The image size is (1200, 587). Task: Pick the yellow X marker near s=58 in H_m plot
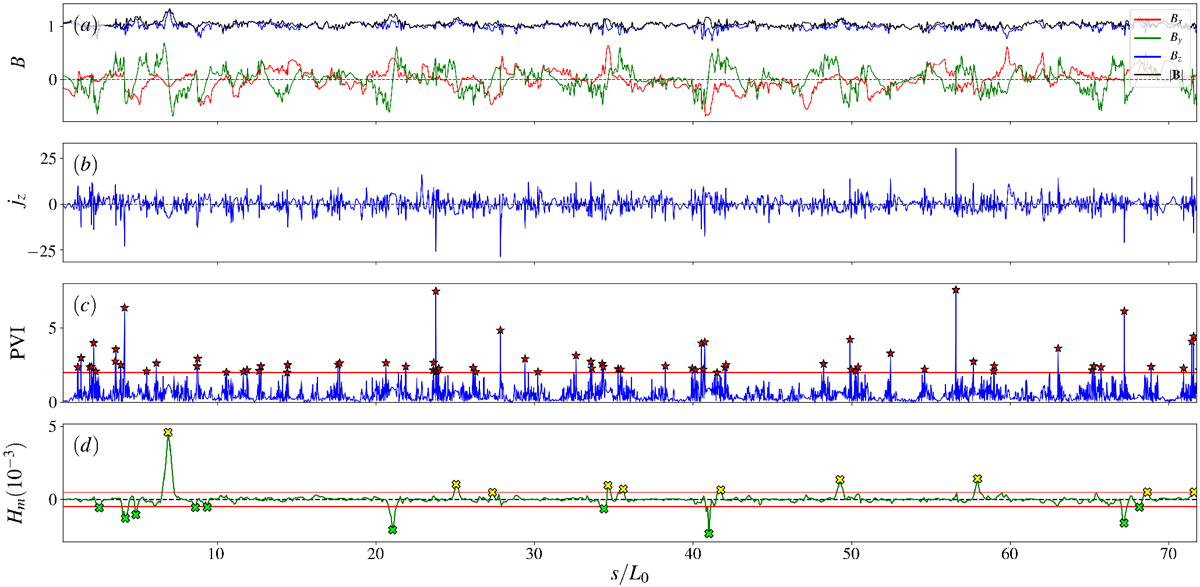point(977,479)
